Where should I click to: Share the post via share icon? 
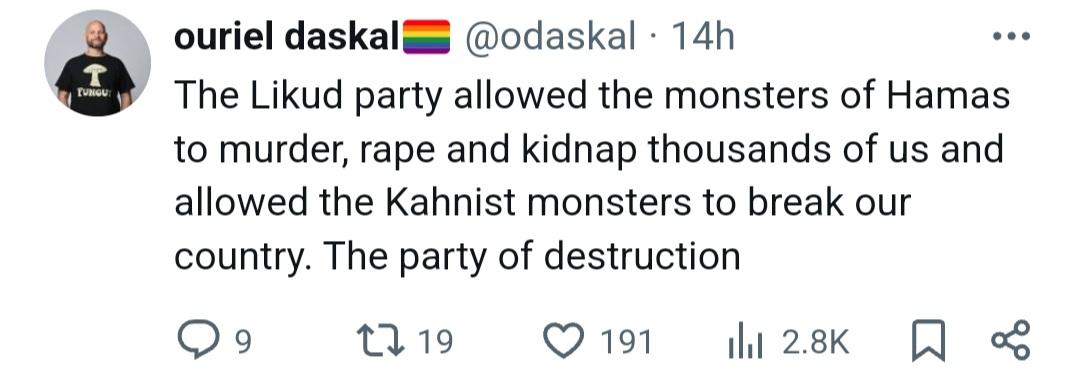(x=1010, y=340)
